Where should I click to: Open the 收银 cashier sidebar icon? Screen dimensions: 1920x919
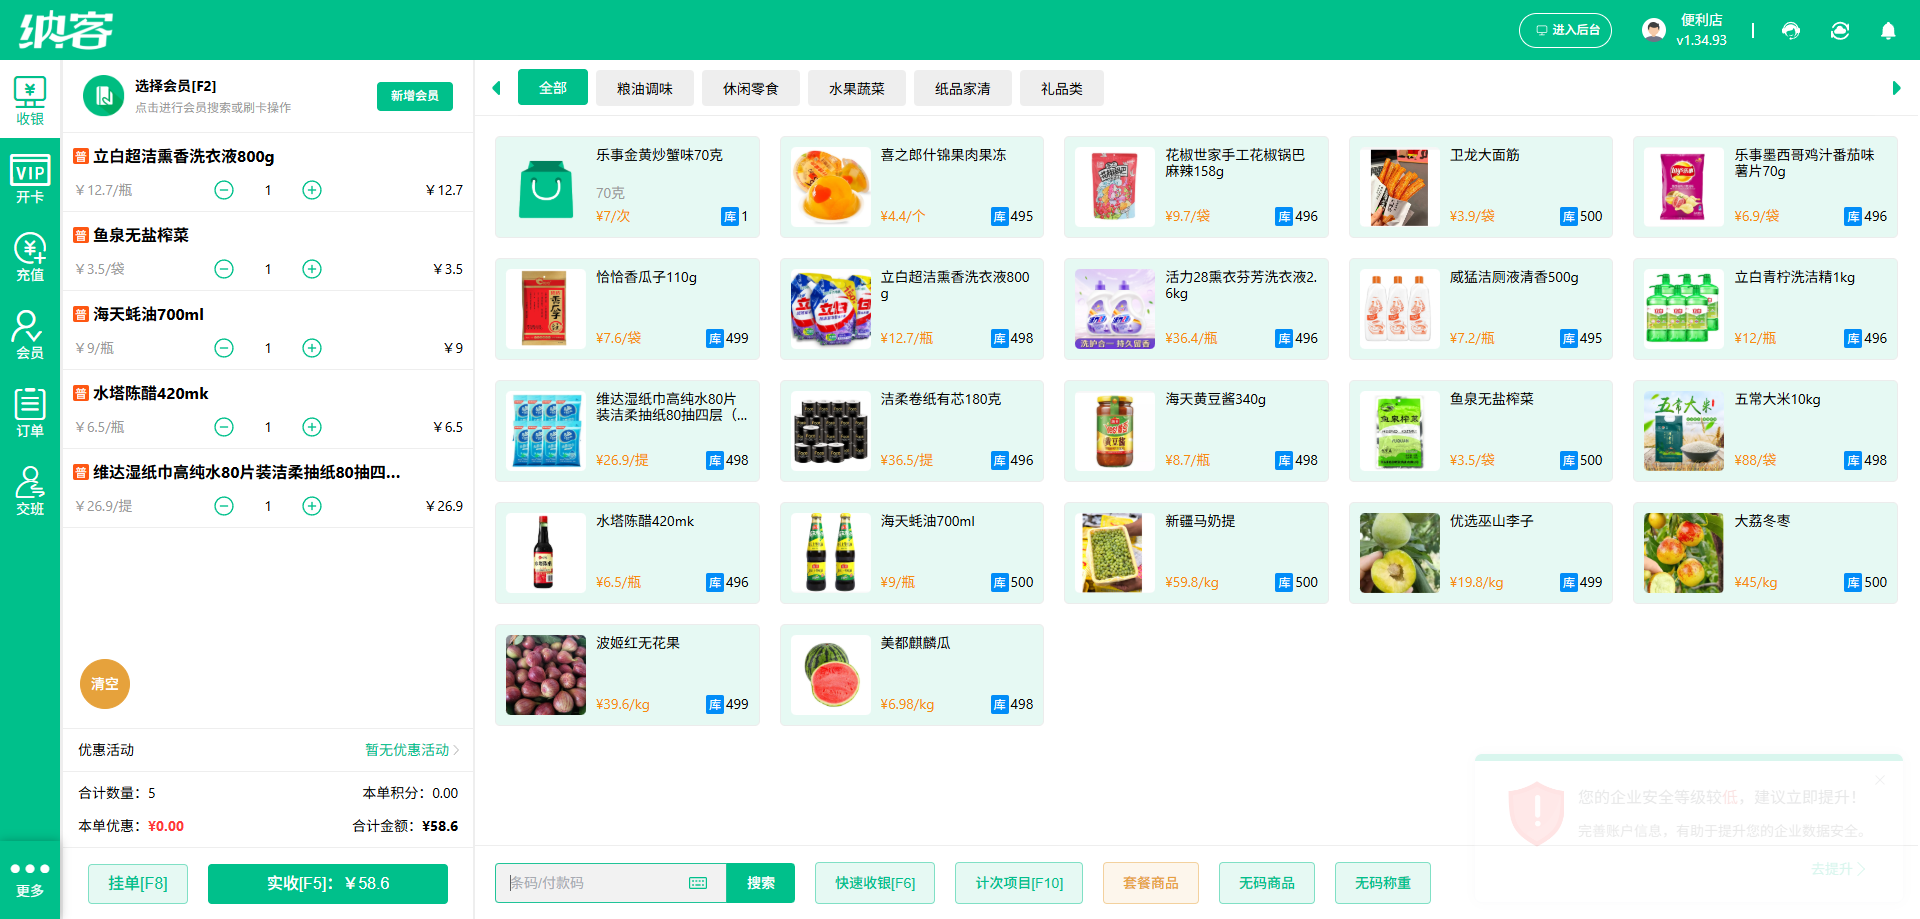(x=30, y=100)
